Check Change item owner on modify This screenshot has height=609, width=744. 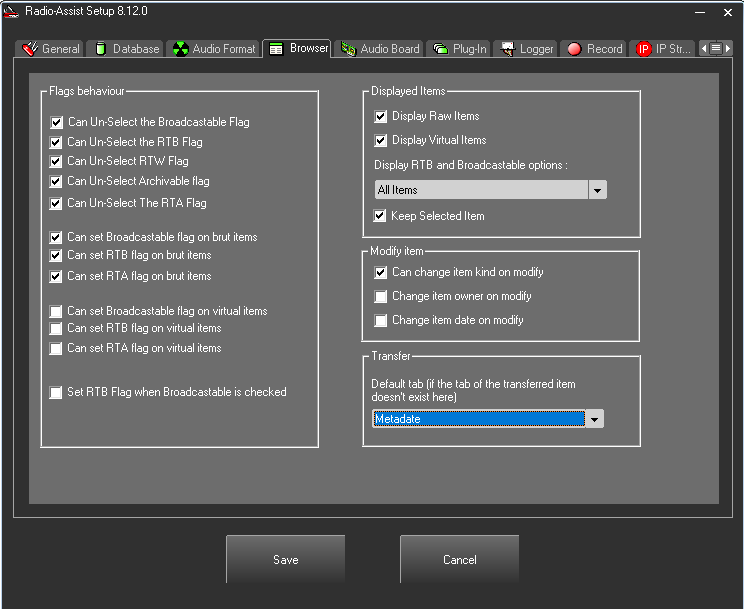pos(381,297)
